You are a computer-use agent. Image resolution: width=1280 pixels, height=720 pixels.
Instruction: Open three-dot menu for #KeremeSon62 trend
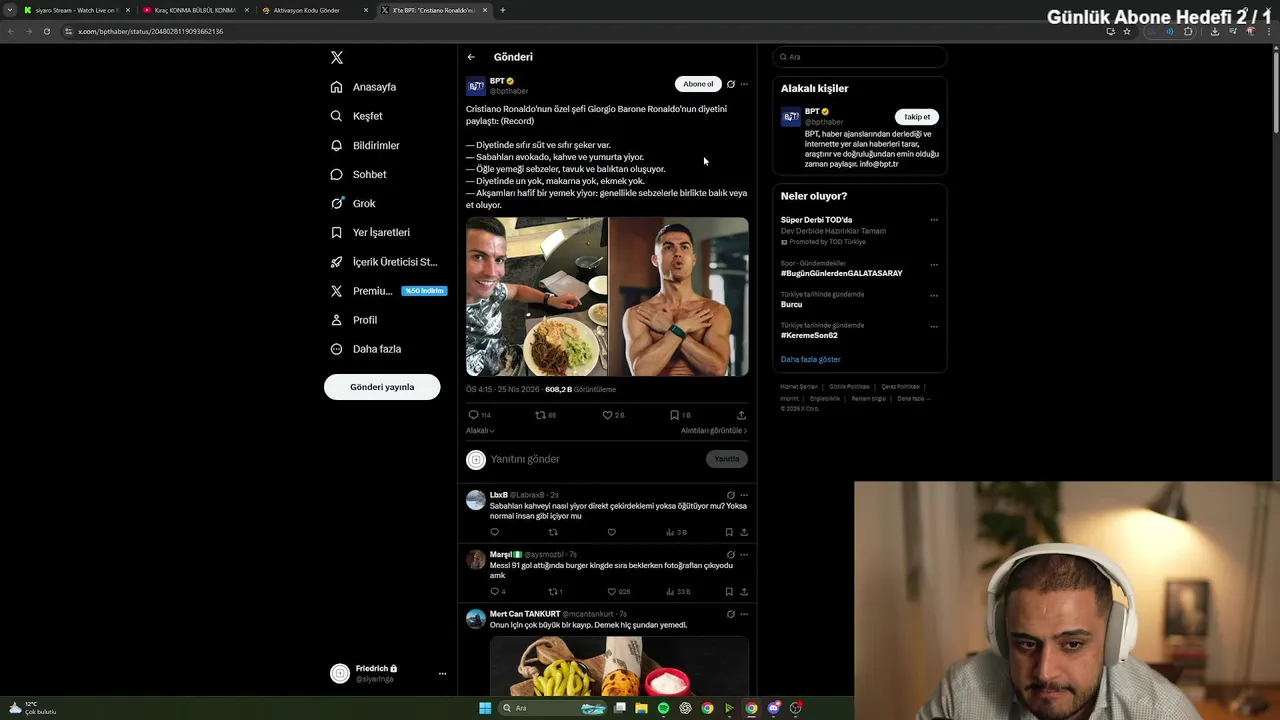click(934, 326)
